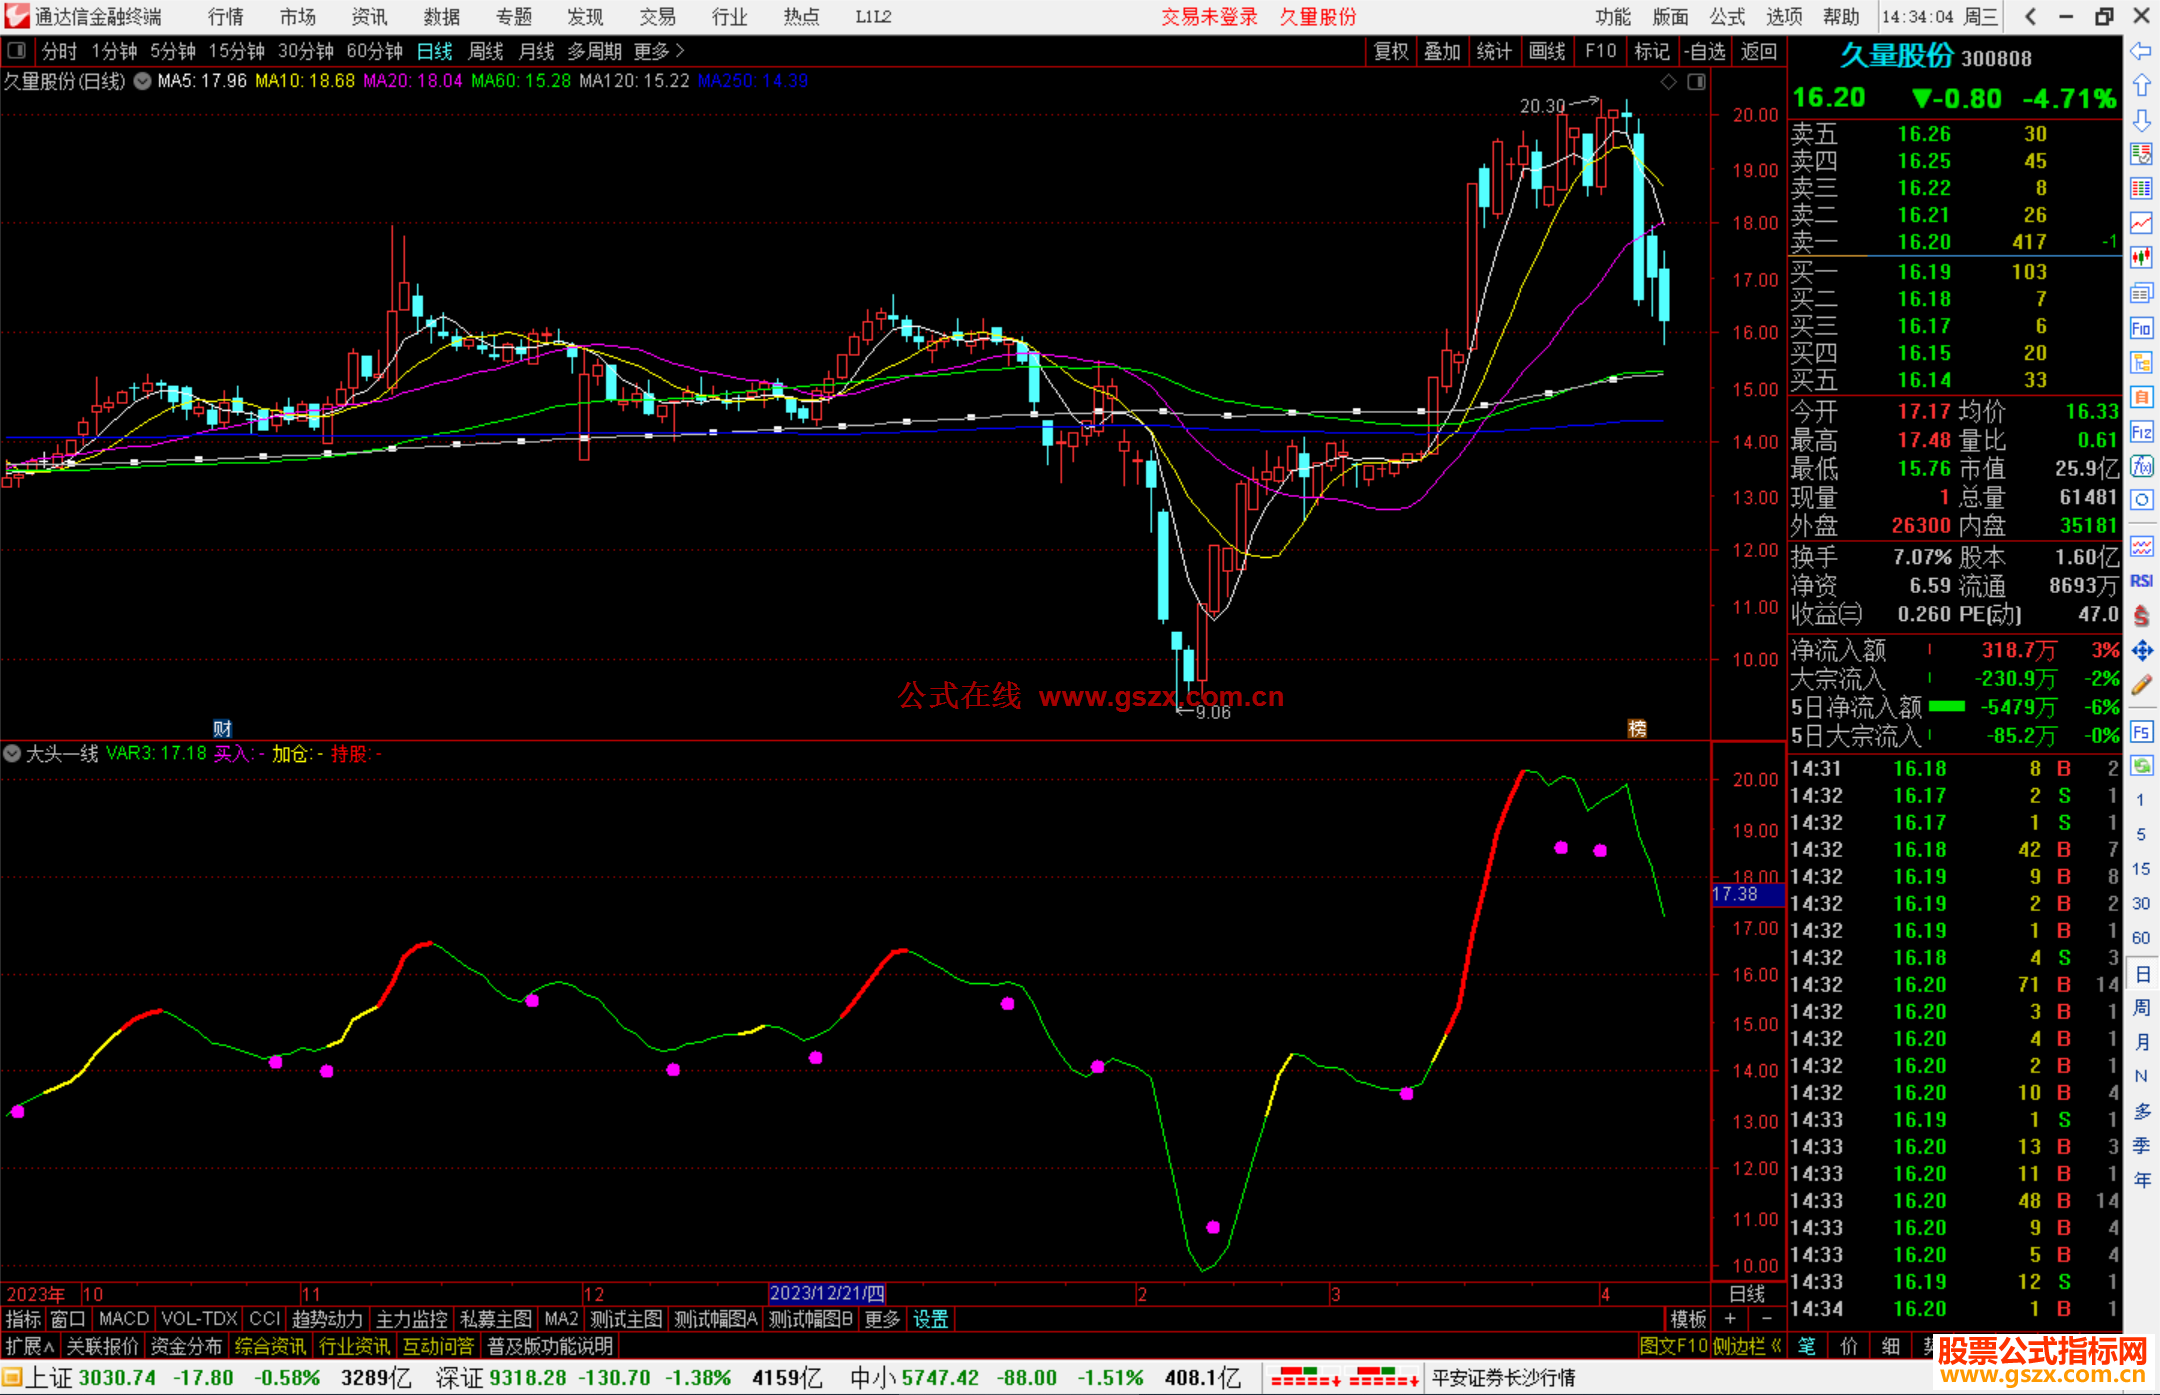Click the candlestick chart icon in sidebar
The width and height of the screenshot is (2160, 1395).
[2141, 258]
